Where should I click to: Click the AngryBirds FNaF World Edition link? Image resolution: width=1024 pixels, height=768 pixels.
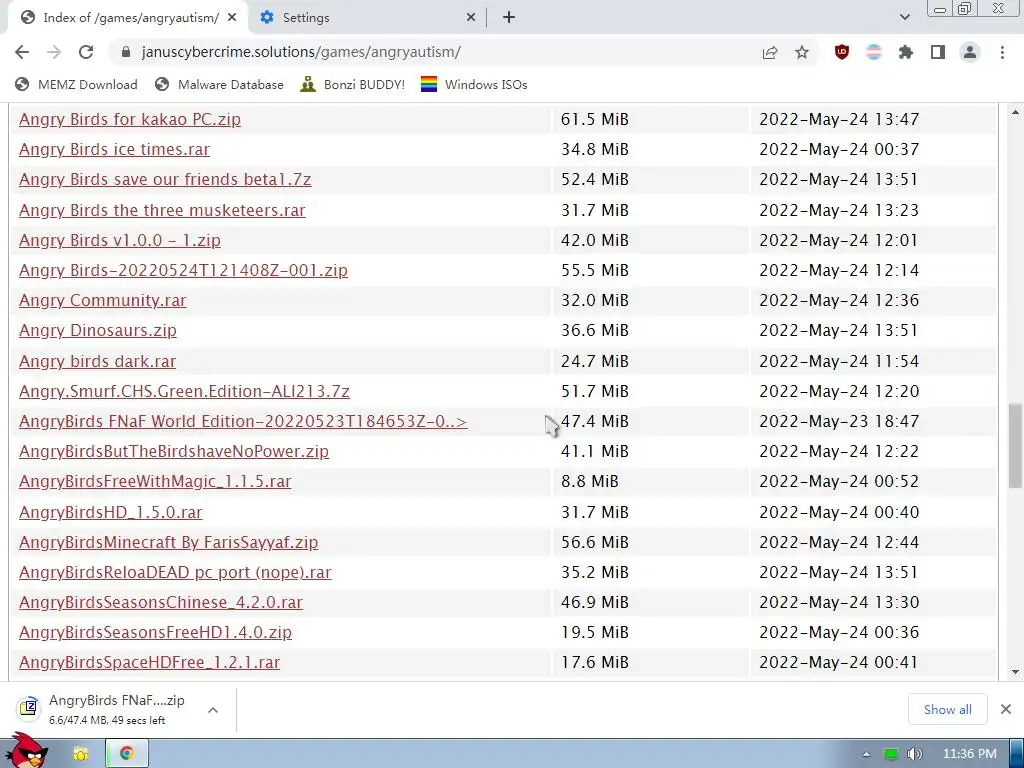[x=243, y=421]
